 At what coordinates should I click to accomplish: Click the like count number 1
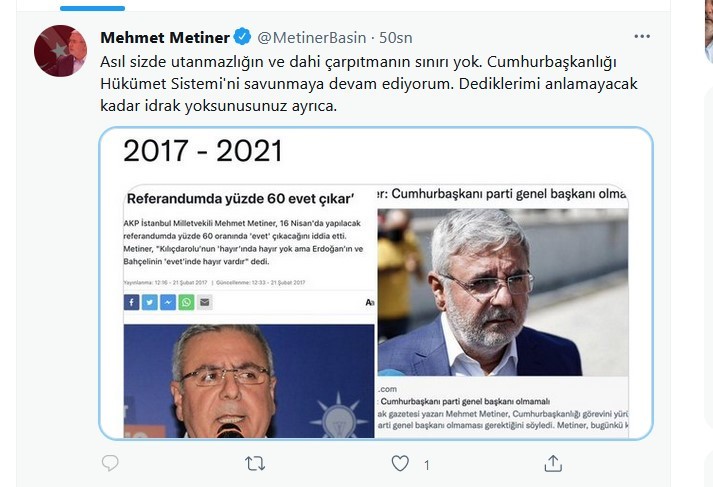427,465
